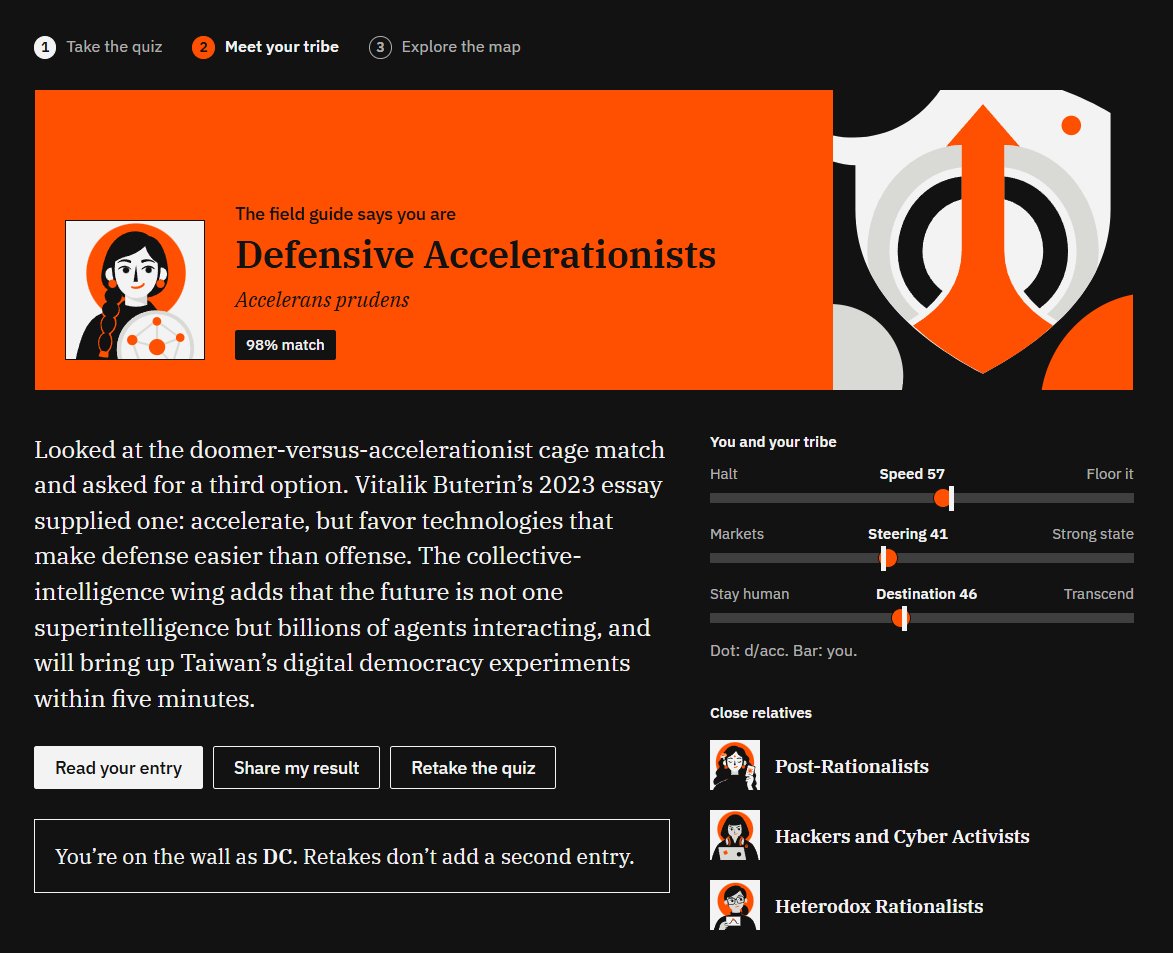Click the Transcend axis label
The width and height of the screenshot is (1173, 953).
[x=1098, y=593]
